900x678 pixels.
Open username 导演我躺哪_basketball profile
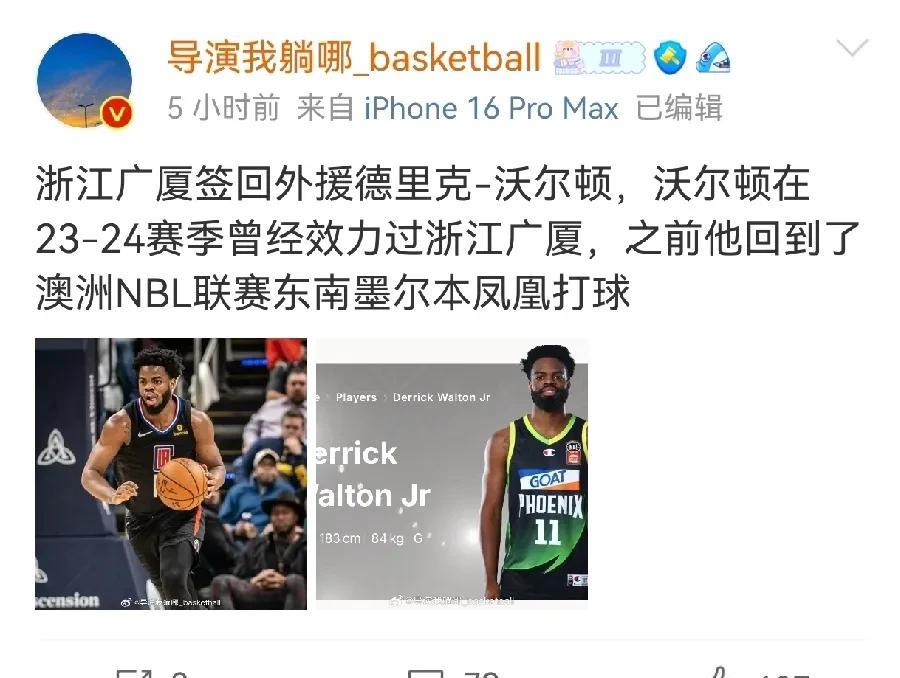pyautogui.click(x=354, y=58)
